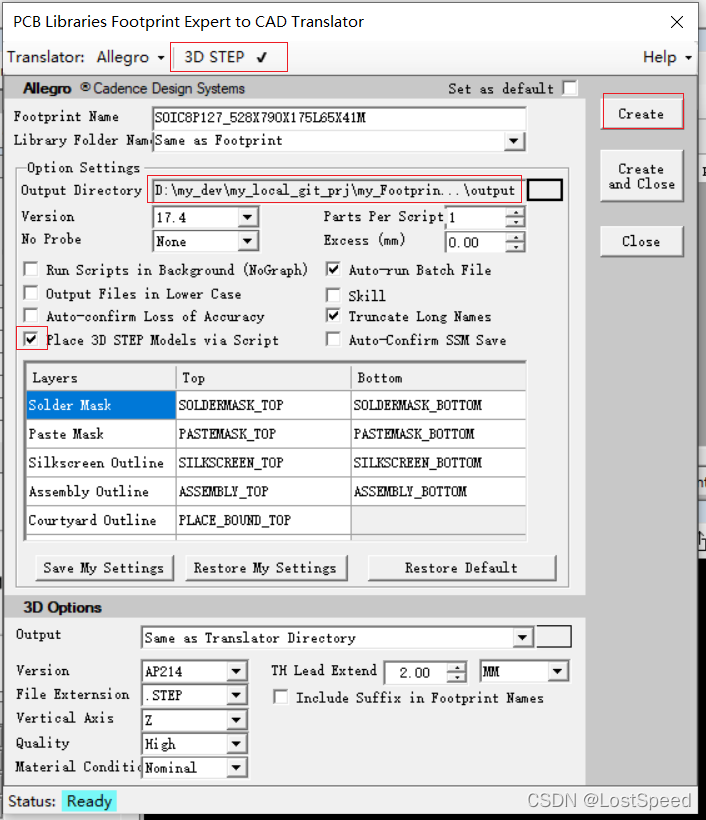Select the Solder Mask layer row

tap(101, 405)
